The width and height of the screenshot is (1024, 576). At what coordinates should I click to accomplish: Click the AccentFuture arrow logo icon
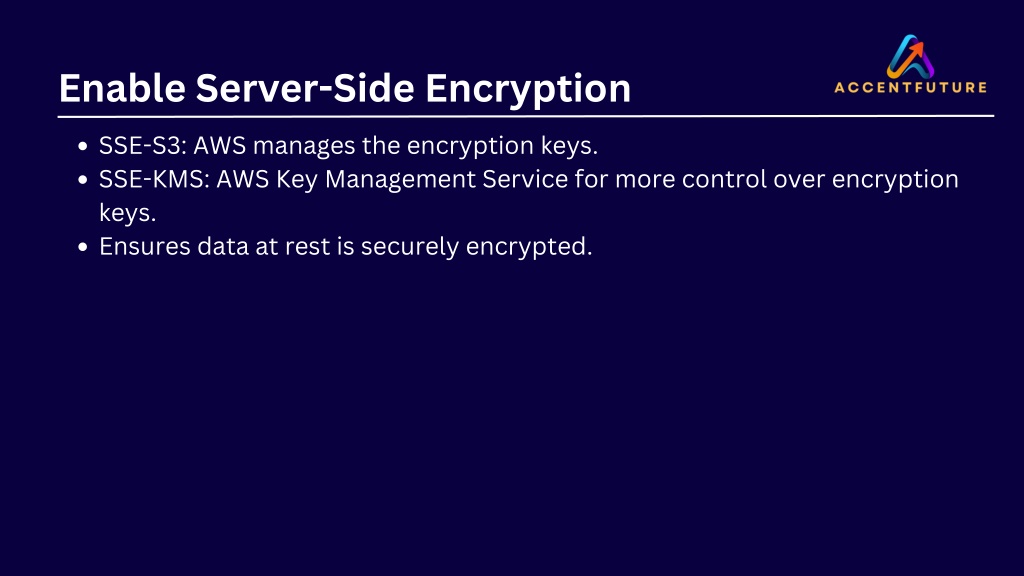910,56
